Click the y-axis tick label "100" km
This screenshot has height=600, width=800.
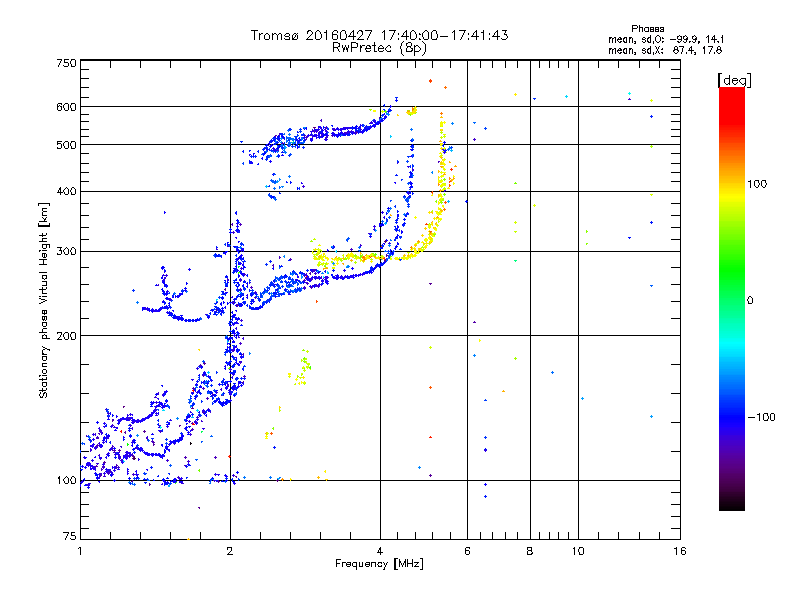pyautogui.click(x=66, y=480)
